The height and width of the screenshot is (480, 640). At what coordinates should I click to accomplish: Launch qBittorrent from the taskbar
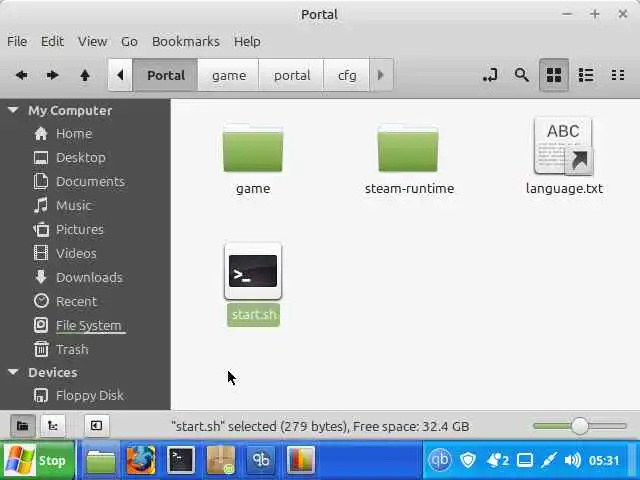tap(261, 460)
